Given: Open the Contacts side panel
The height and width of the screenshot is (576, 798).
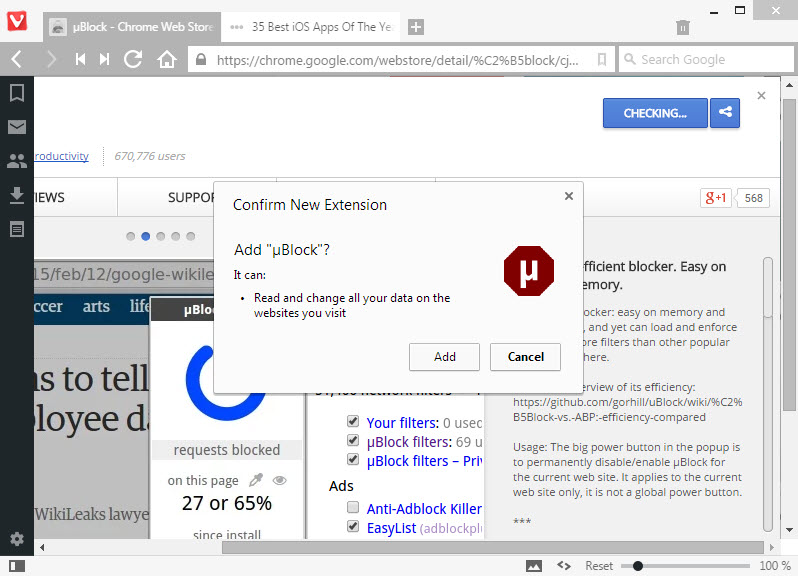Looking at the screenshot, I should tap(17, 161).
